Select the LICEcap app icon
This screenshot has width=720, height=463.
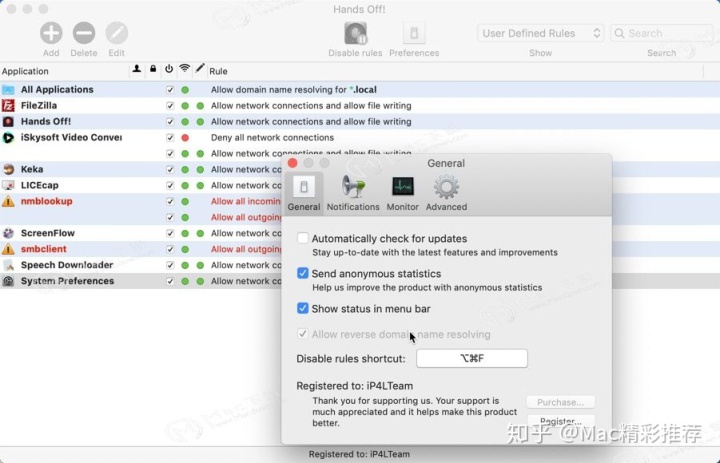8,185
